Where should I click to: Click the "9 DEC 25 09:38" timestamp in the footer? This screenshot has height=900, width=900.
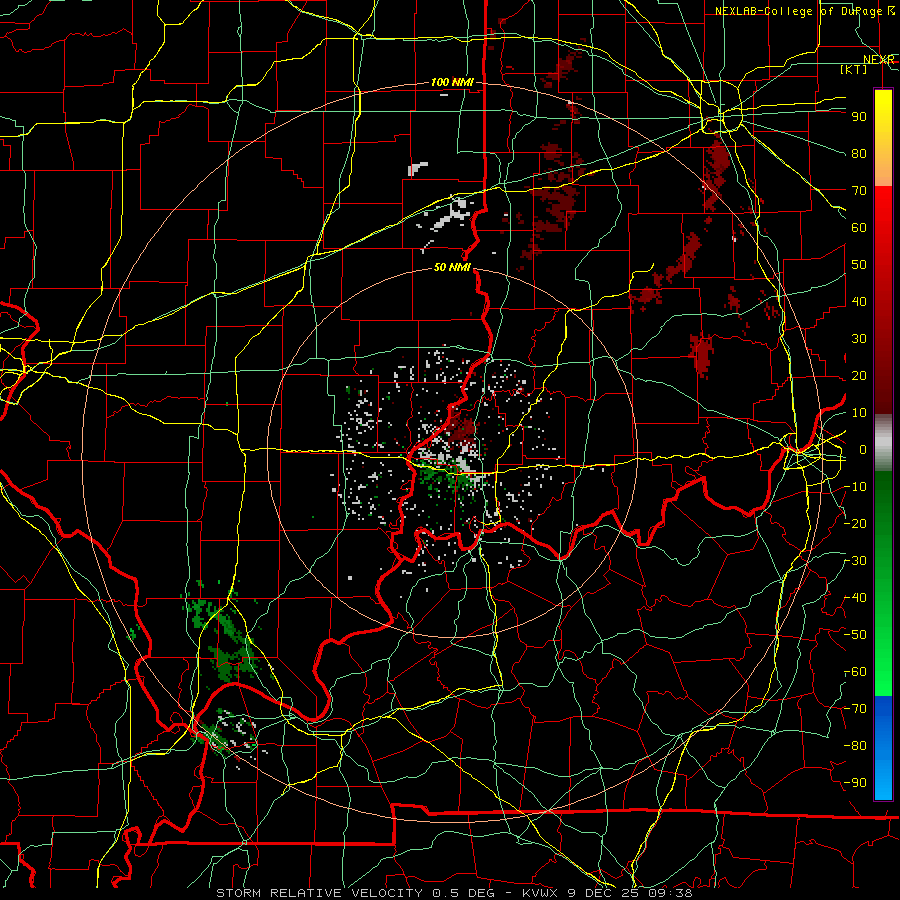[x=630, y=893]
